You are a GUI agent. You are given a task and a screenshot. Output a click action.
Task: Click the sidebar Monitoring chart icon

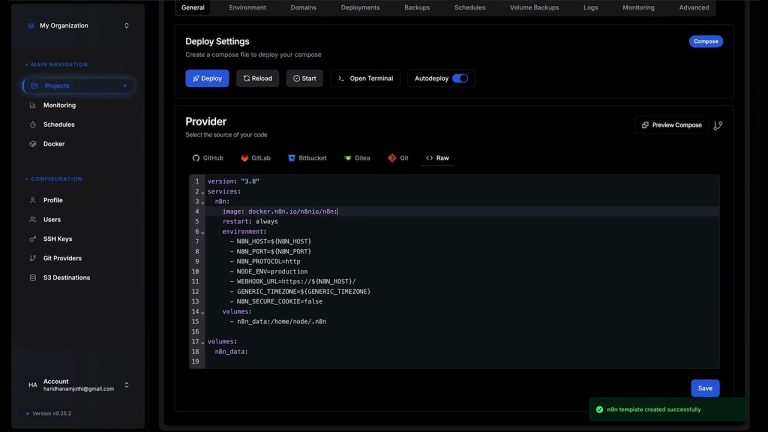[33, 105]
